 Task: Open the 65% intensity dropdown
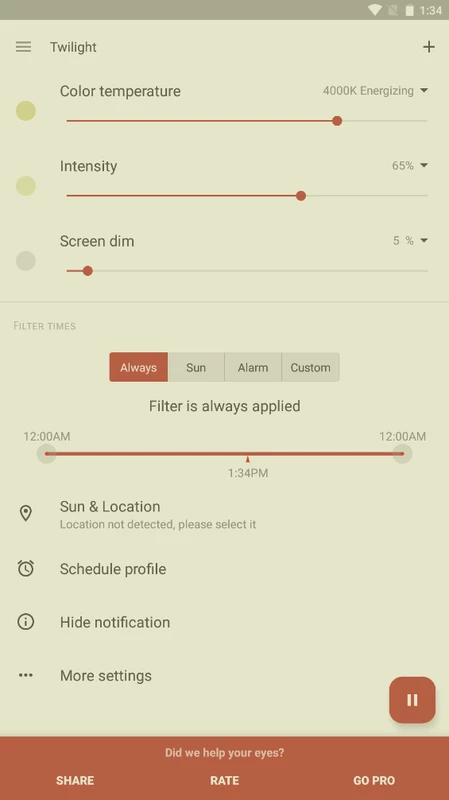pyautogui.click(x=410, y=166)
